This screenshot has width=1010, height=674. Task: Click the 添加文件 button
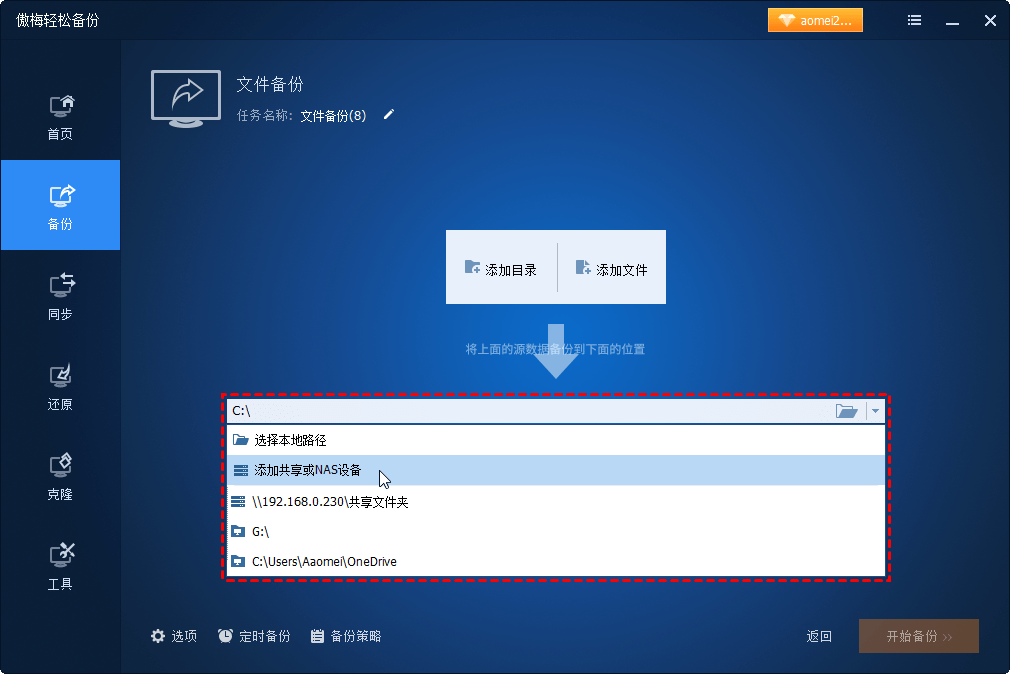(x=611, y=269)
